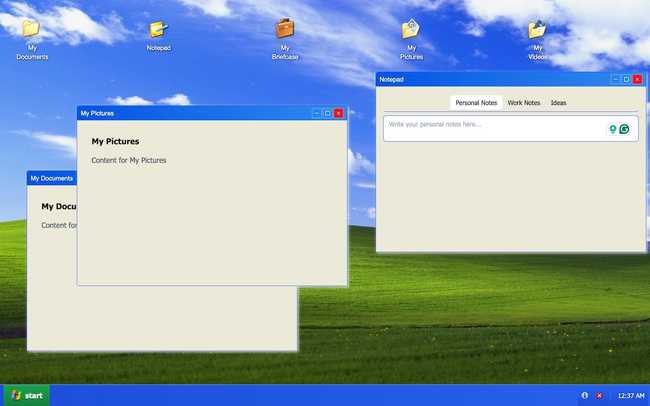Open the My Pictures desktop icon
The image size is (650, 406).
(411, 39)
